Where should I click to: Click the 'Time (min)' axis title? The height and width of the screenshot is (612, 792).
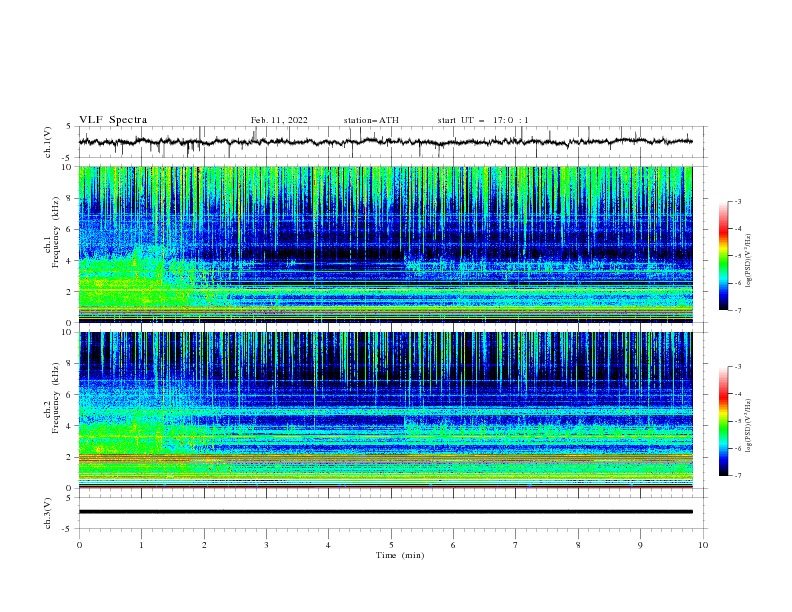coord(400,555)
